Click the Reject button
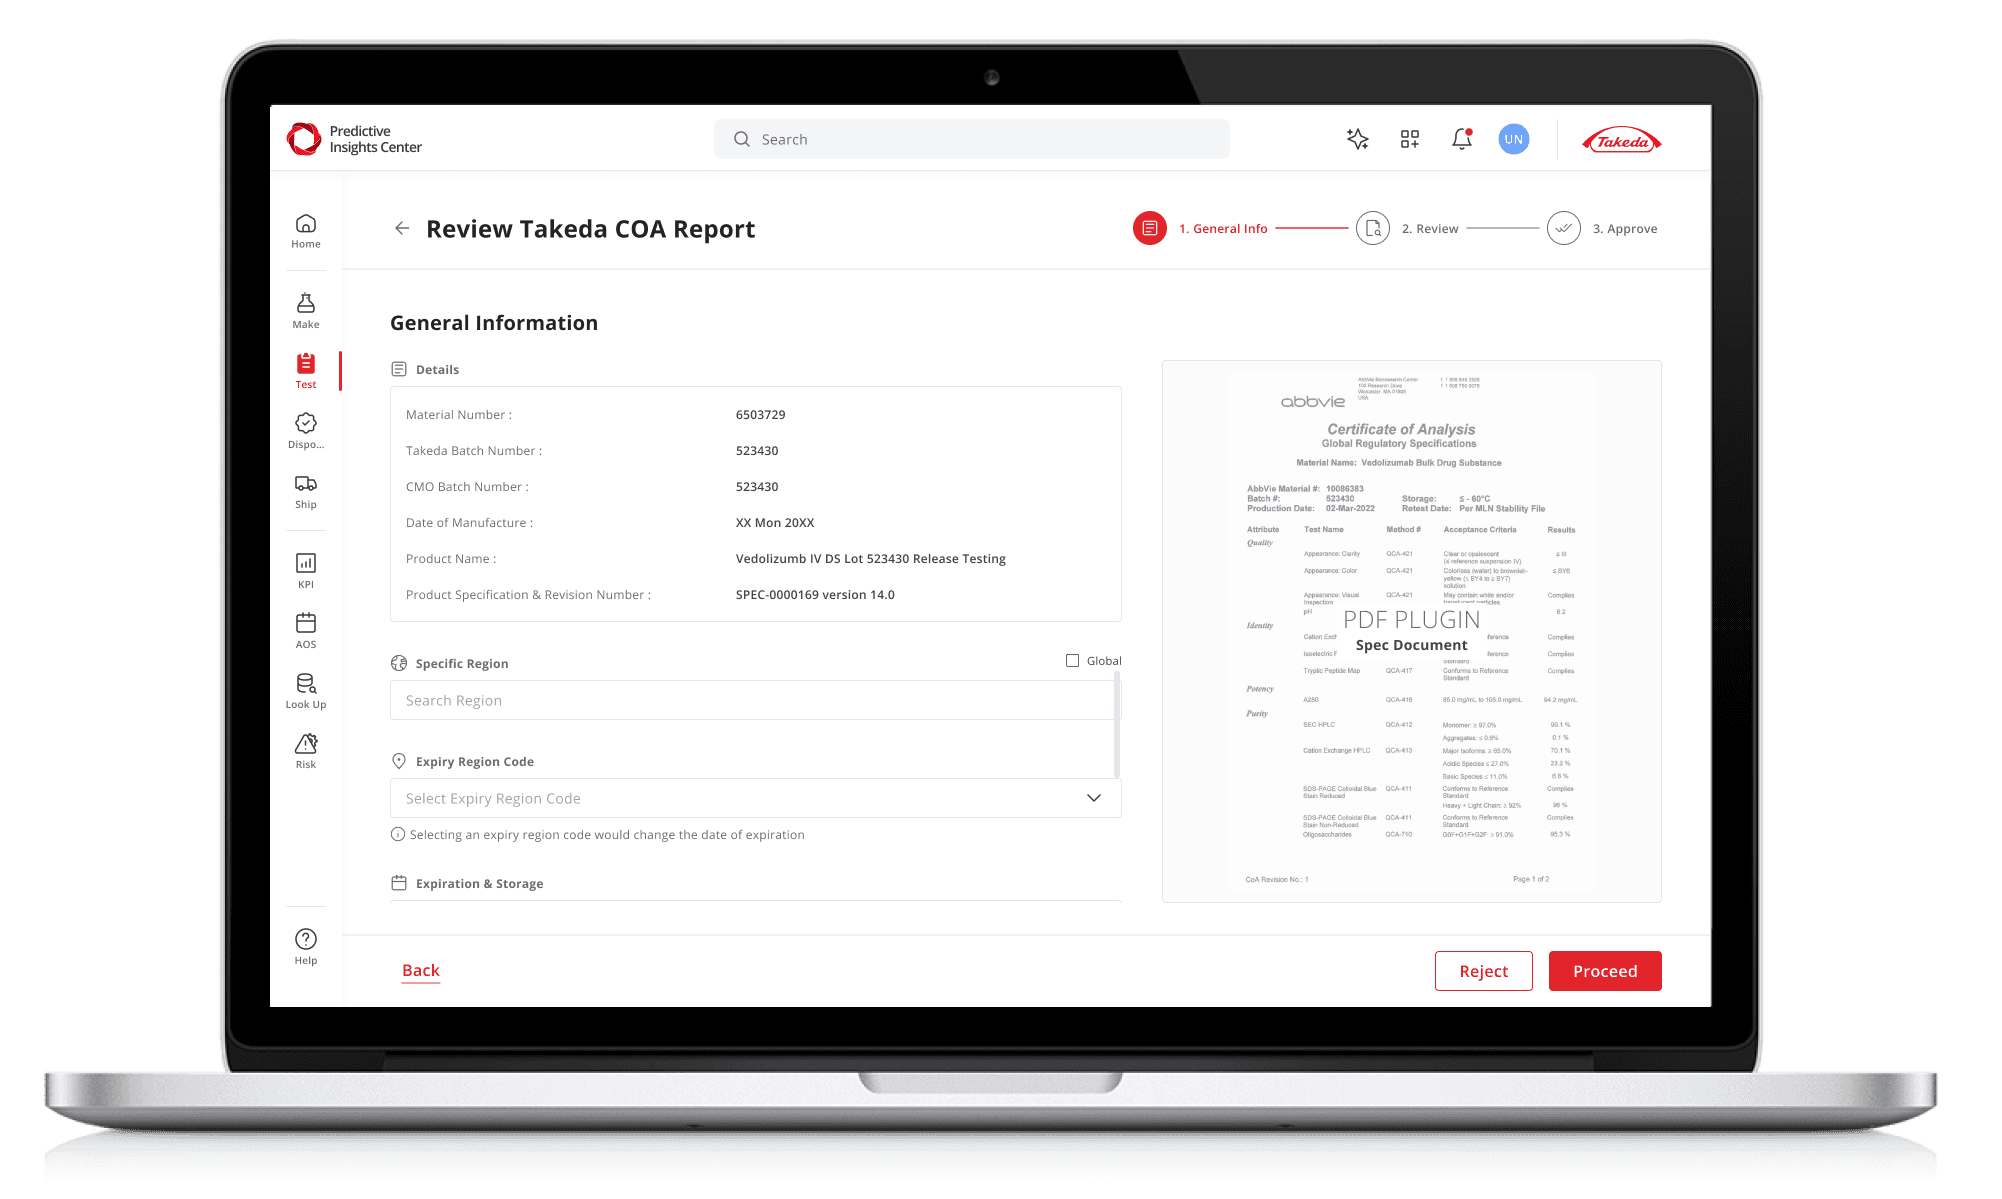The height and width of the screenshot is (1199, 2002). tap(1483, 971)
